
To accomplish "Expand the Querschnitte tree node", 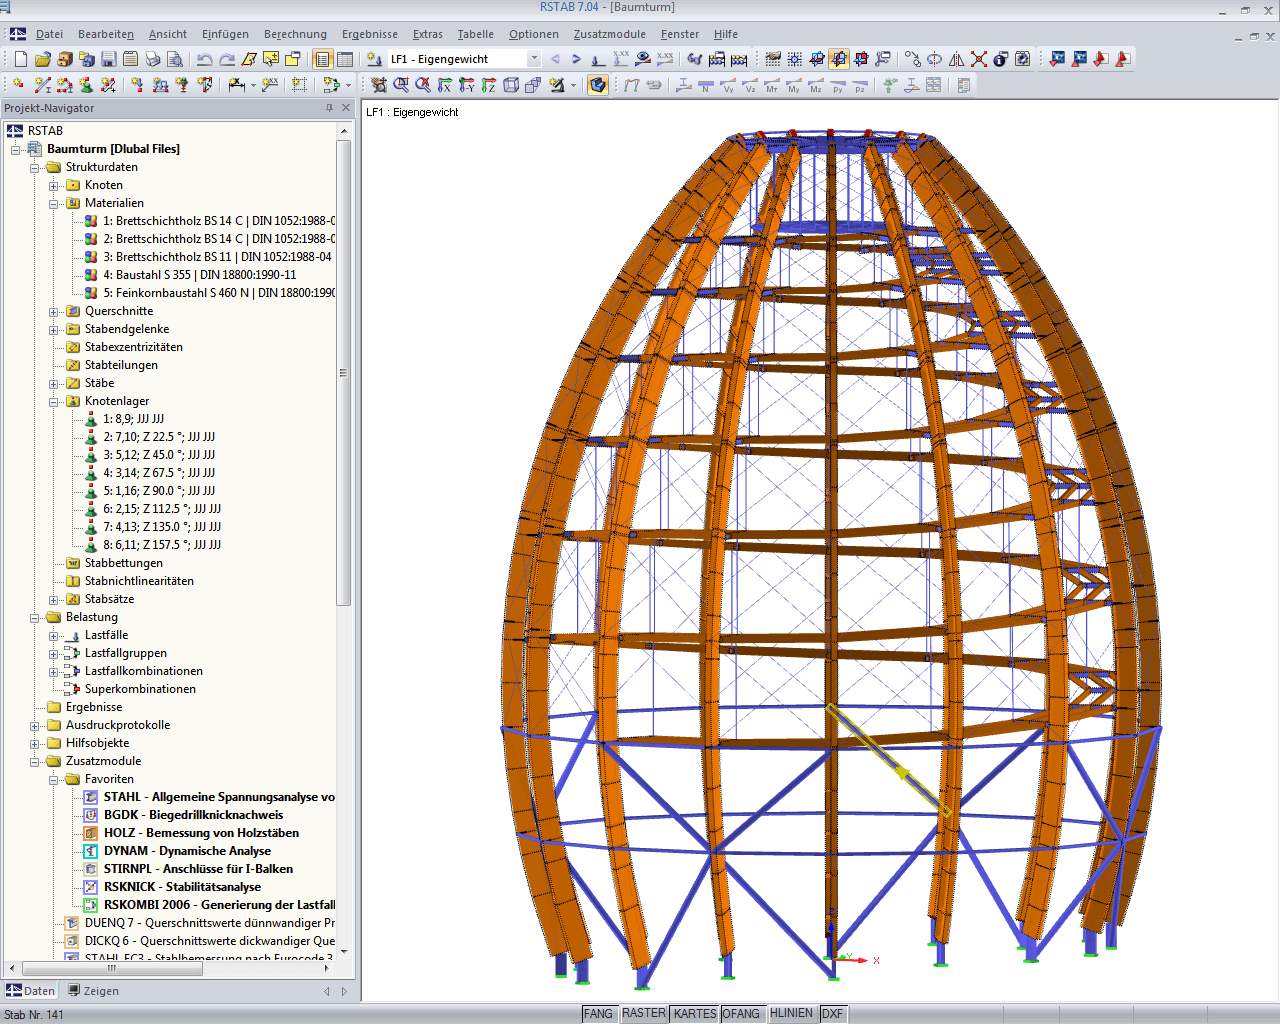I will tap(53, 311).
